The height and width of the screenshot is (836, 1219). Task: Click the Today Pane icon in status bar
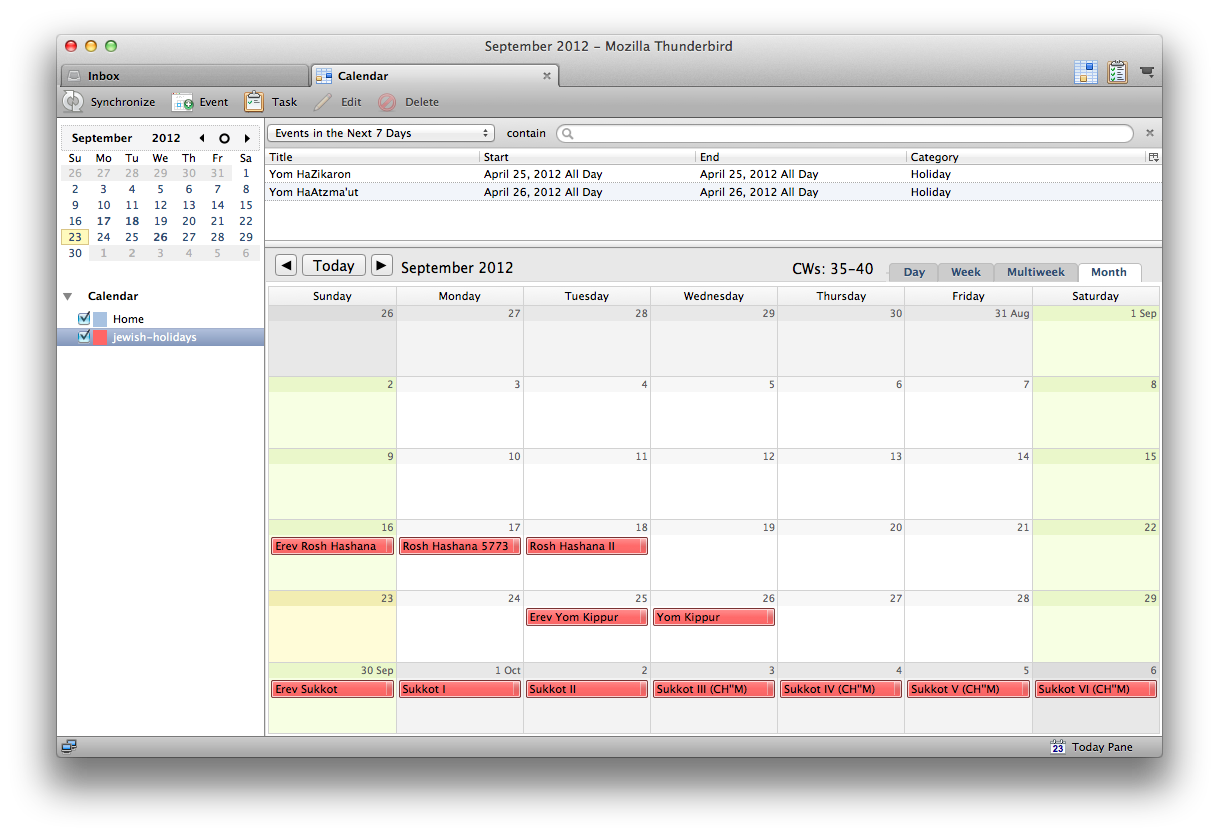(x=1058, y=747)
